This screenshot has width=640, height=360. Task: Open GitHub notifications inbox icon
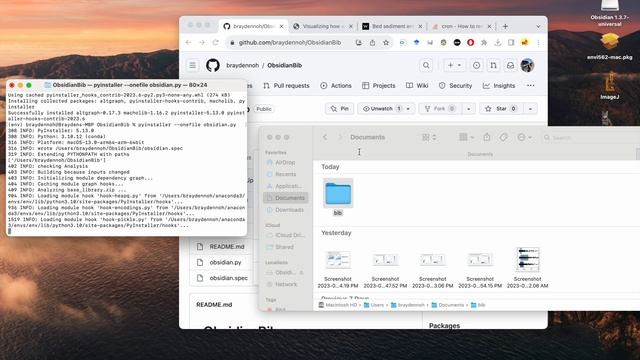(x=510, y=65)
